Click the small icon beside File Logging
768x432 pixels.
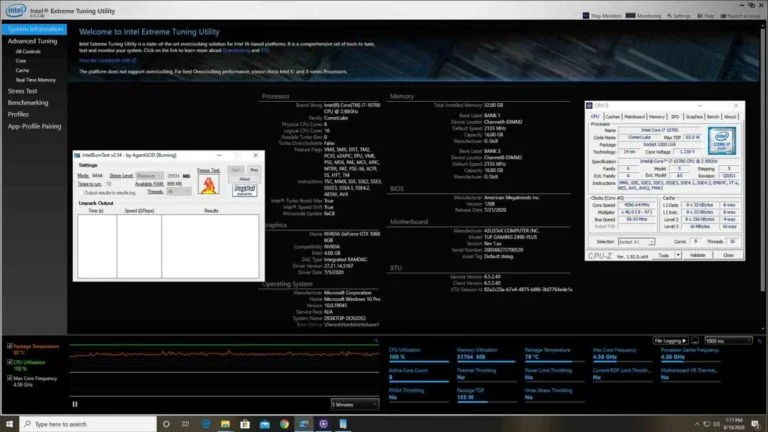695,341
